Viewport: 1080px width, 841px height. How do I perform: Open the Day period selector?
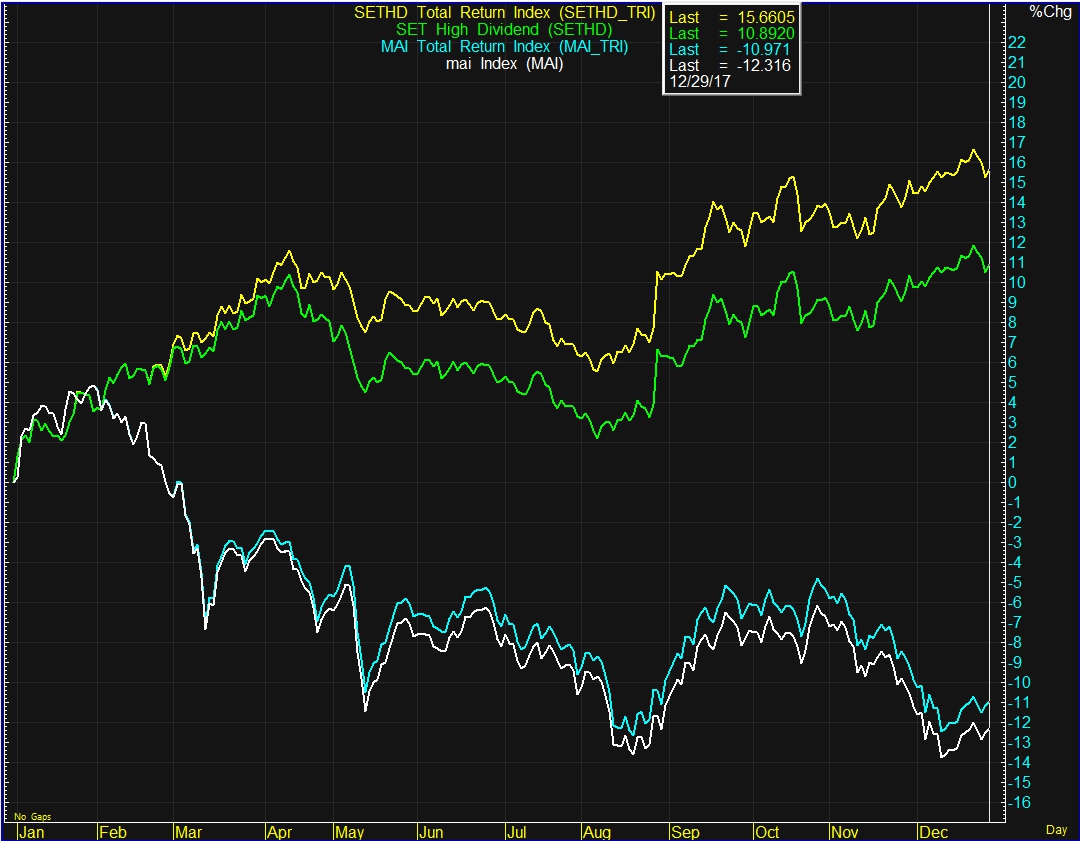coord(1056,830)
